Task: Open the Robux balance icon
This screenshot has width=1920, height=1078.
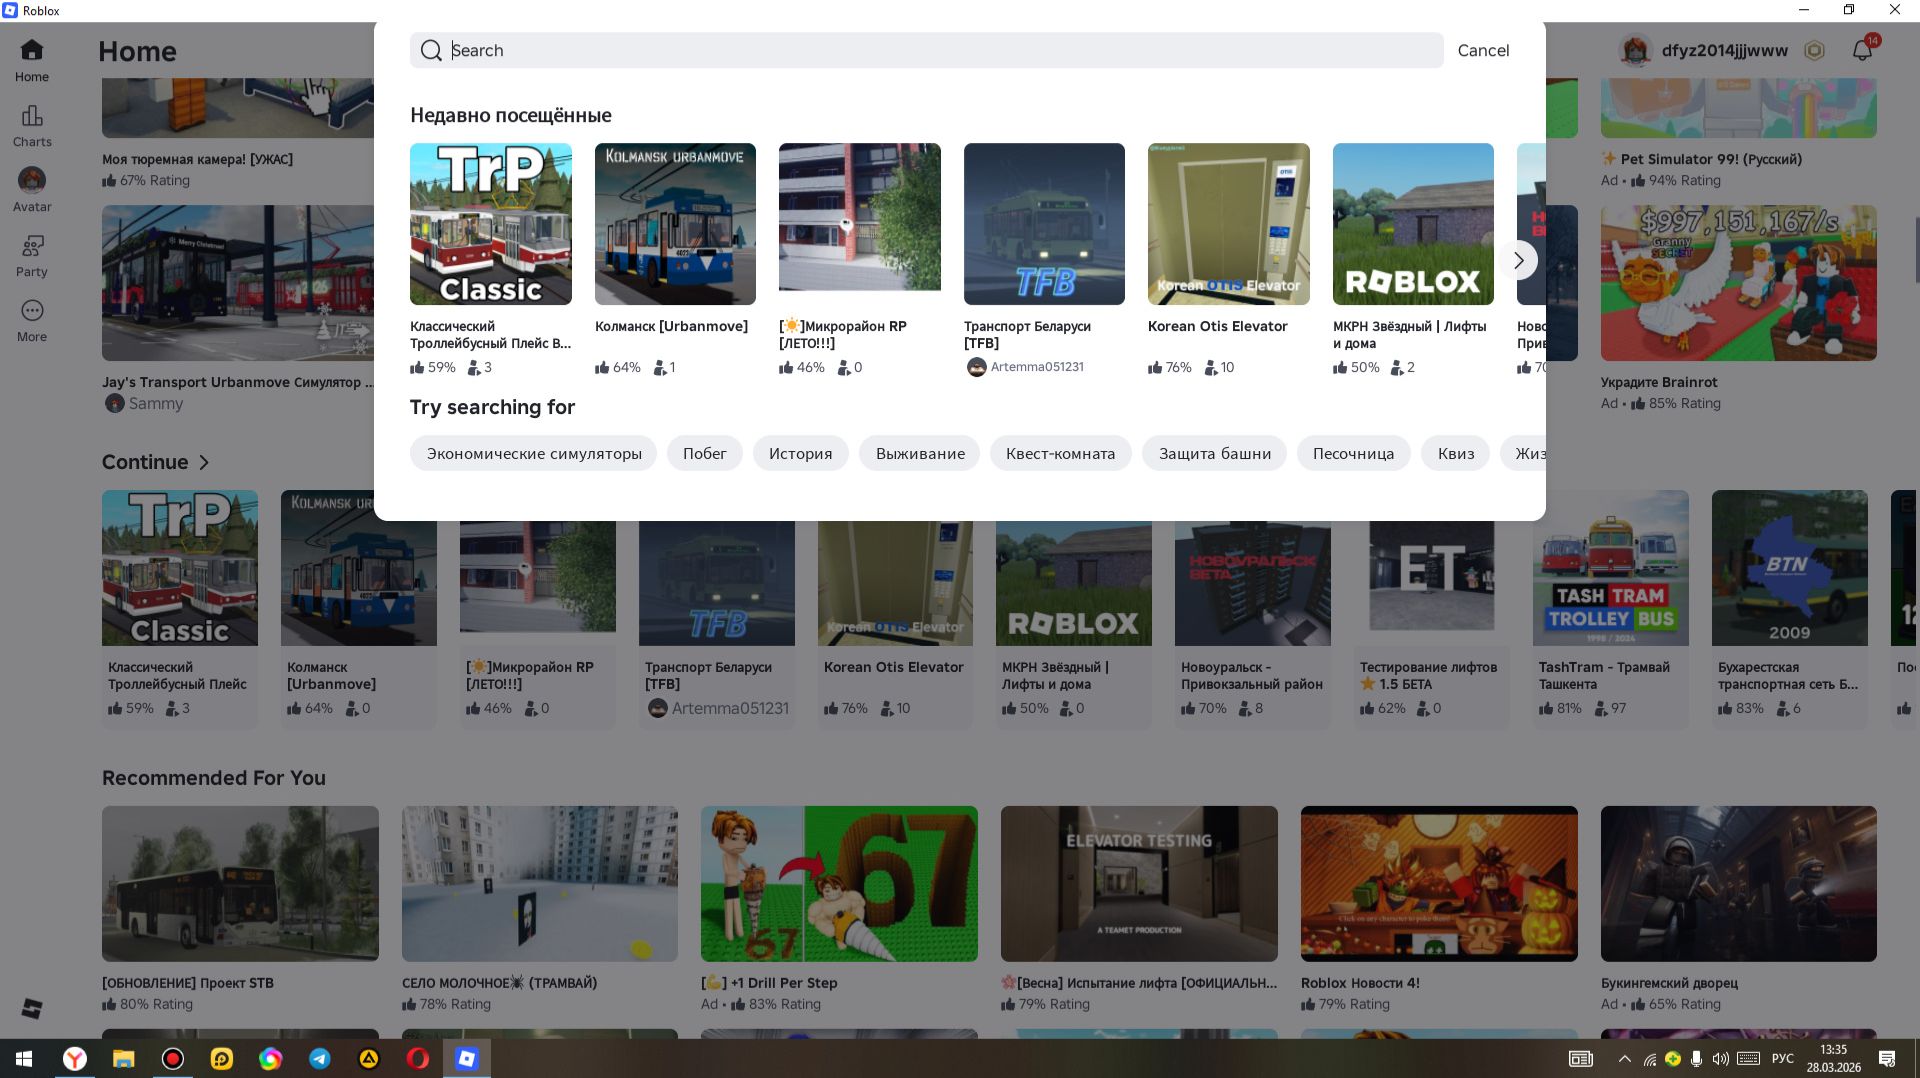Action: pos(1814,50)
